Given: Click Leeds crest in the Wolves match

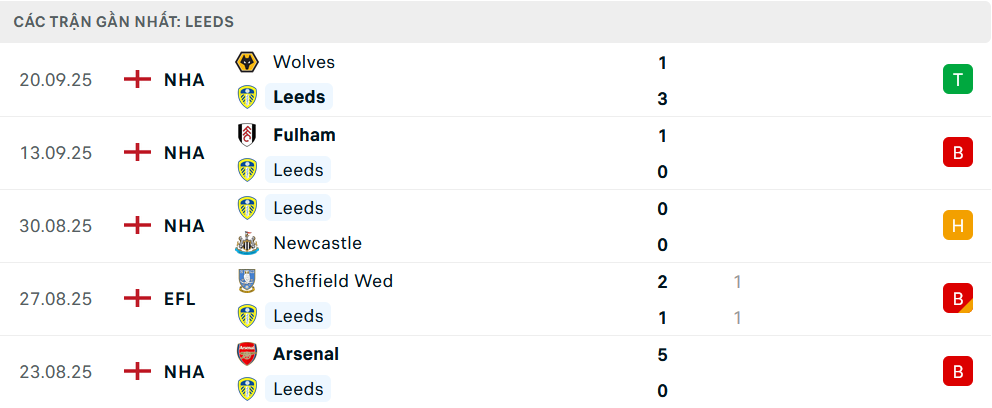Looking at the screenshot, I should [x=246, y=97].
